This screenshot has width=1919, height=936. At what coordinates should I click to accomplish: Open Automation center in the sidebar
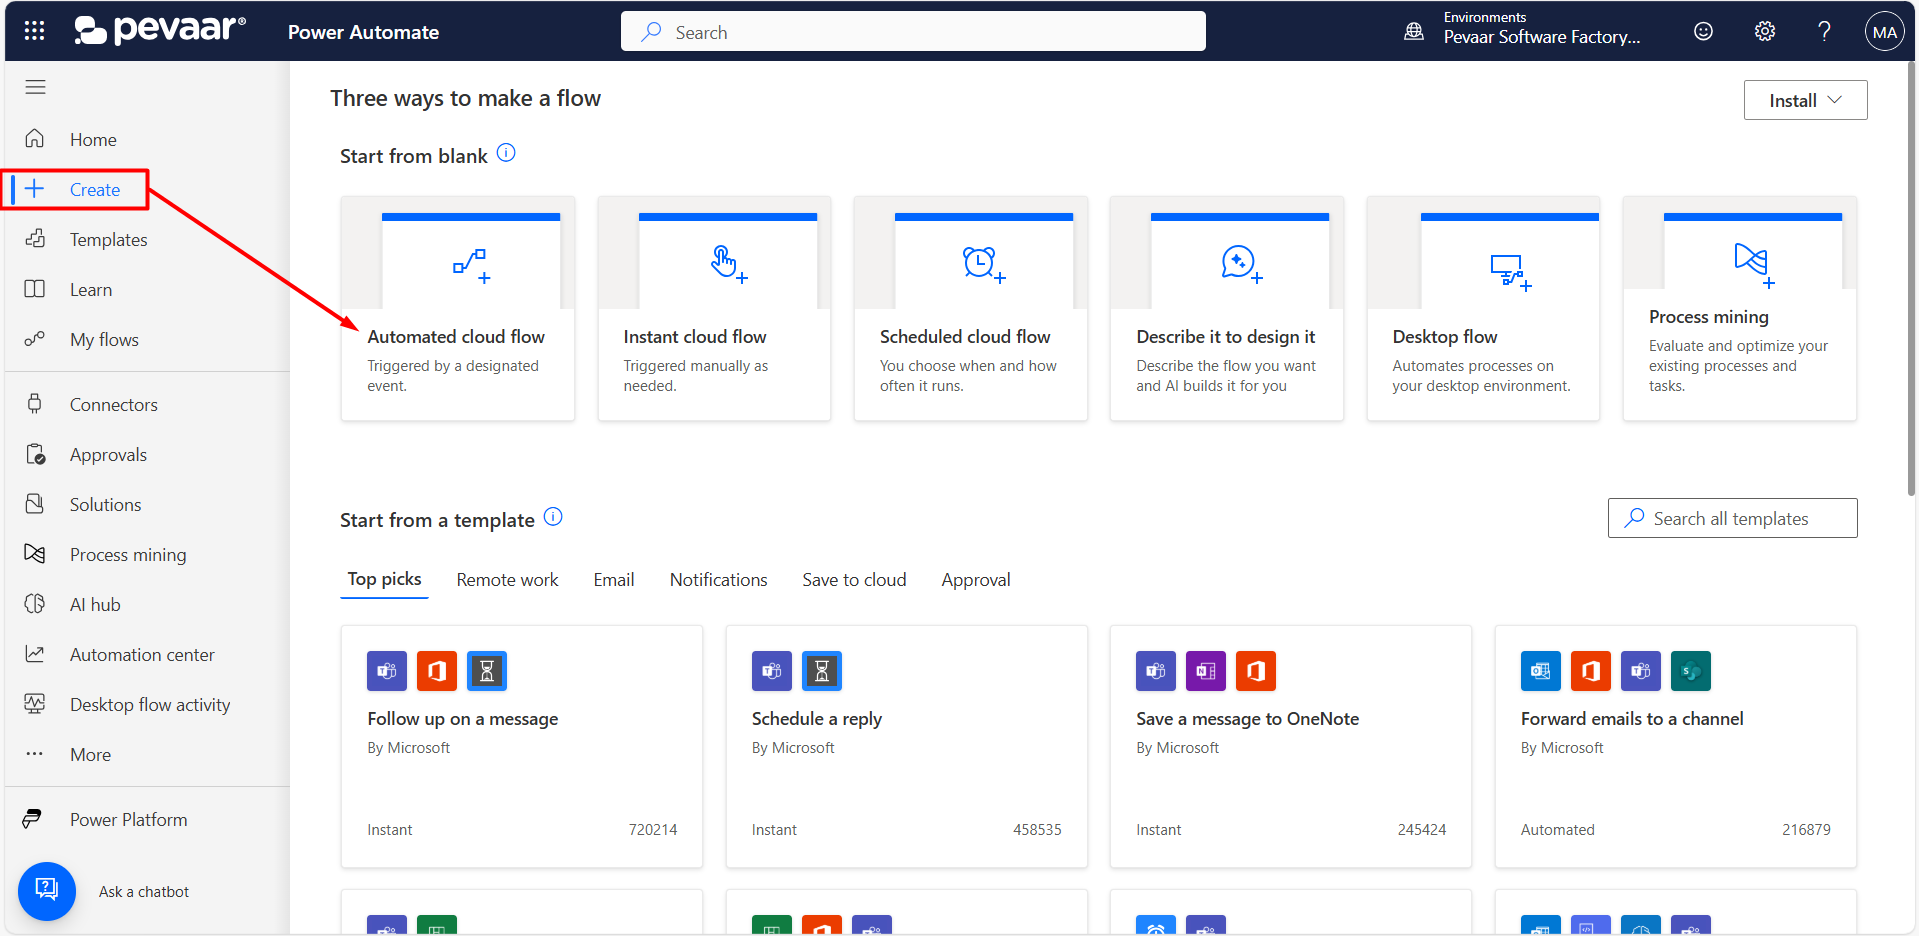[142, 655]
